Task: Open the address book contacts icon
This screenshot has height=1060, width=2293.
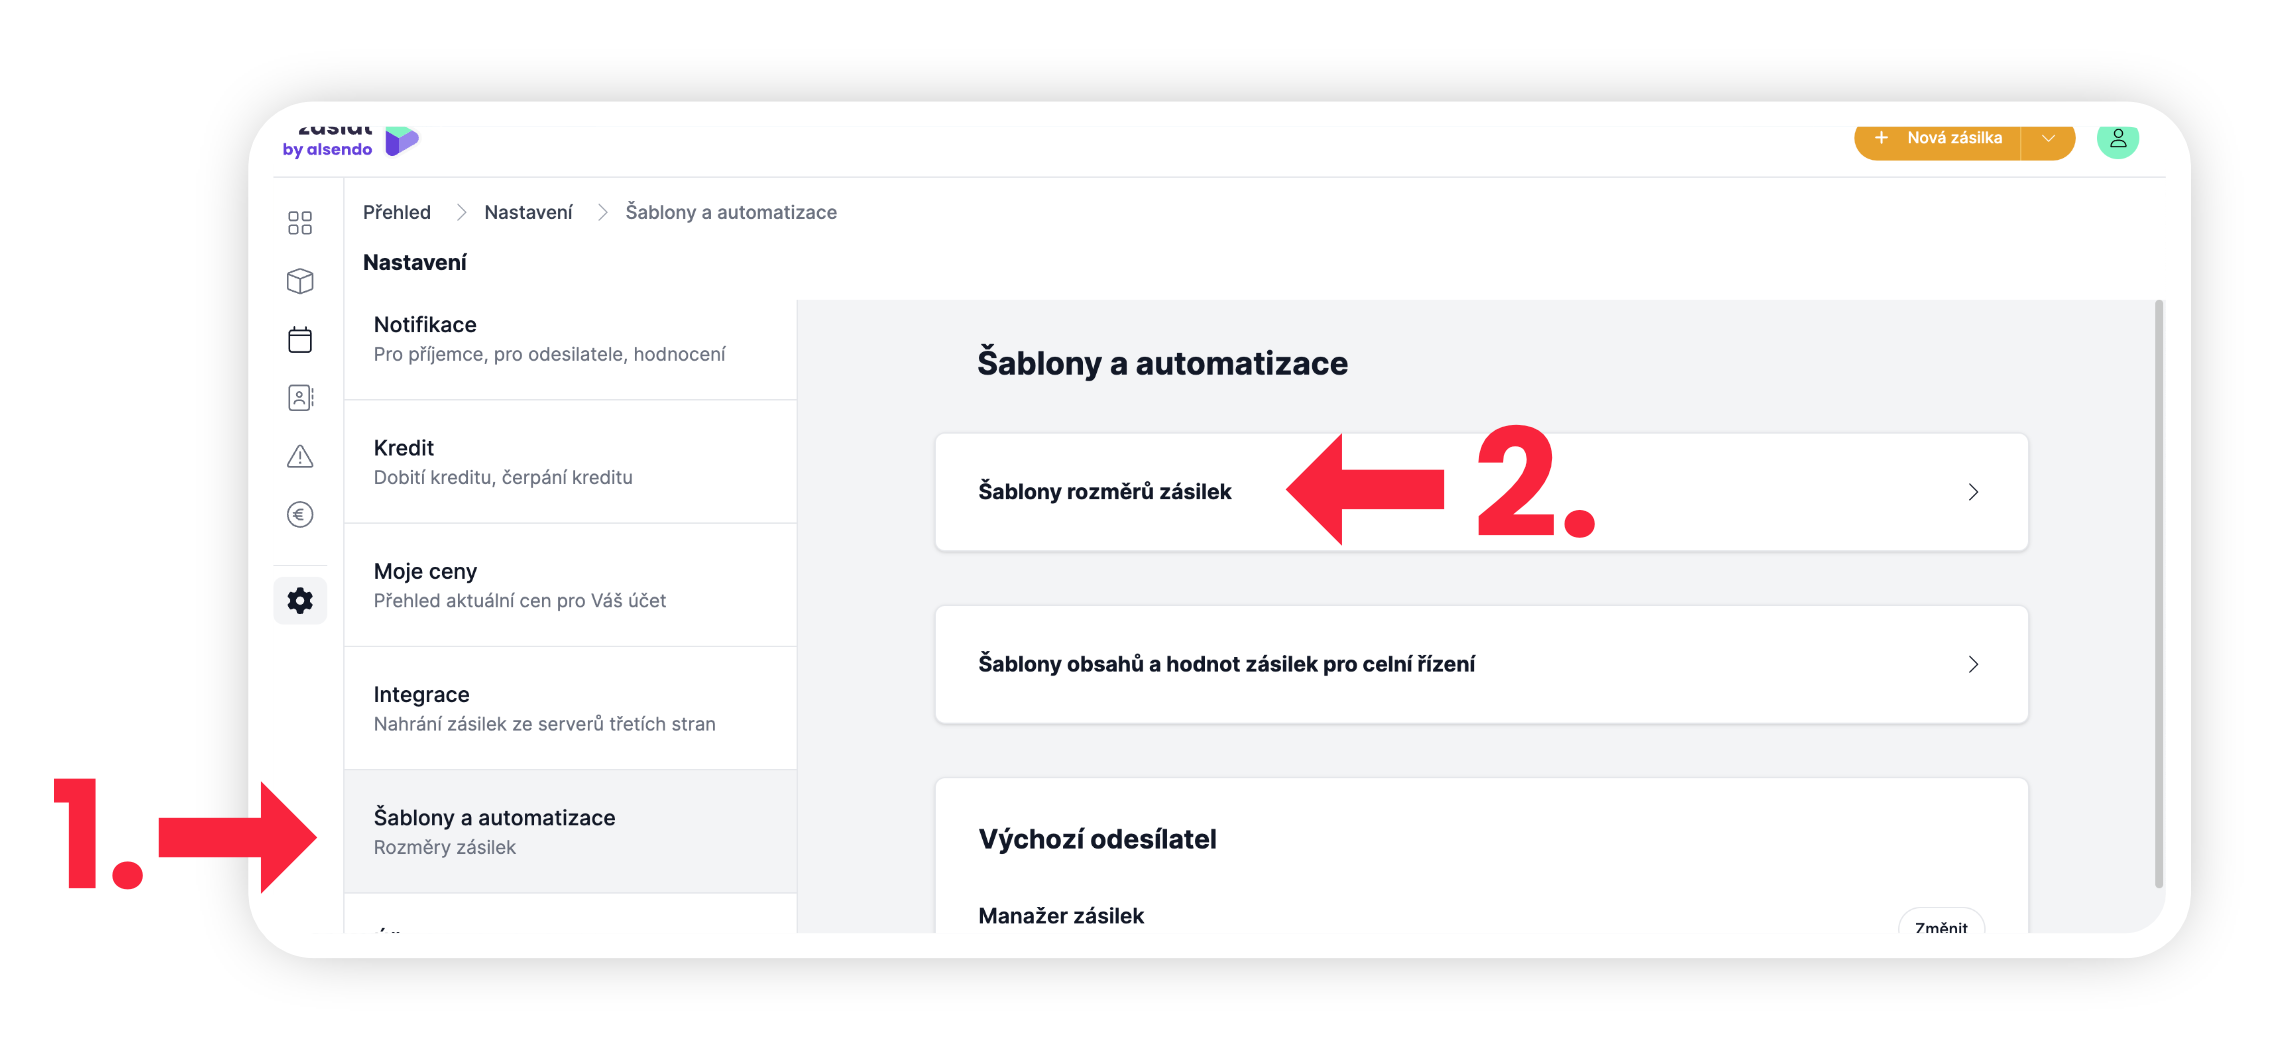Action: (x=300, y=398)
